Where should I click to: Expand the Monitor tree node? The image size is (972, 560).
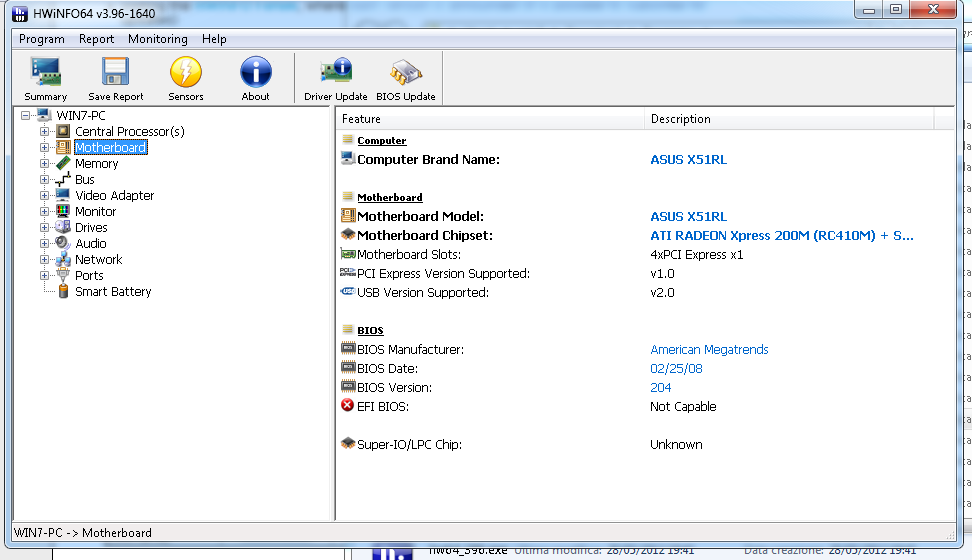pos(44,211)
